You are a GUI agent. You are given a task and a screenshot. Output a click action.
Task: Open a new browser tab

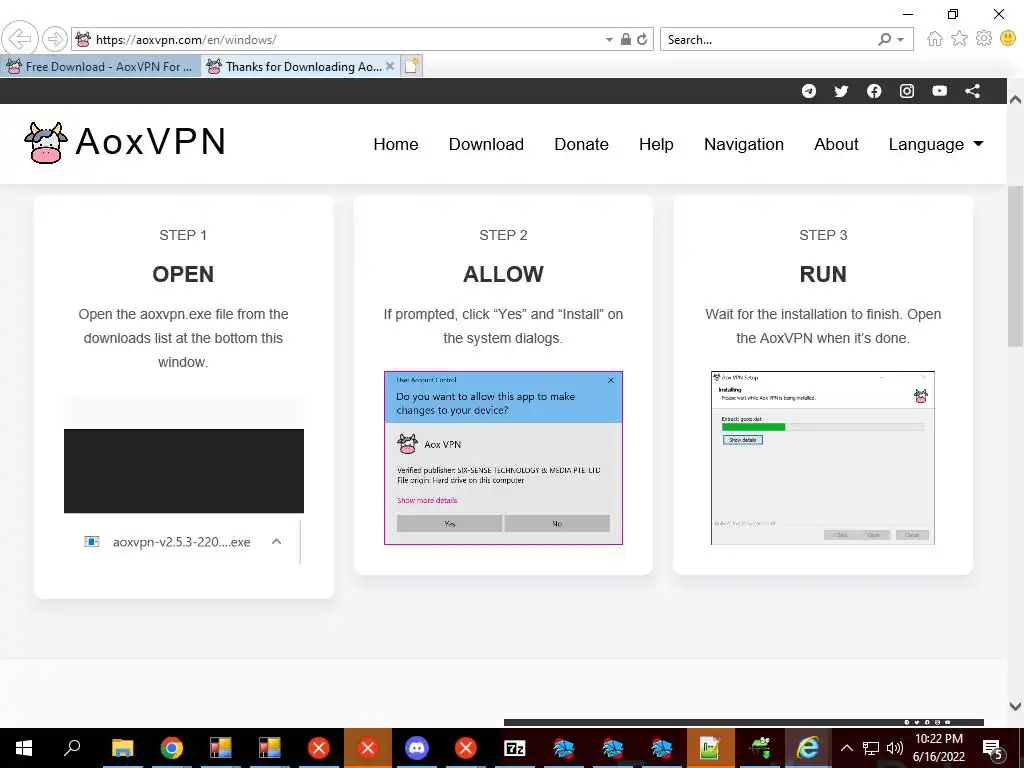coord(411,66)
